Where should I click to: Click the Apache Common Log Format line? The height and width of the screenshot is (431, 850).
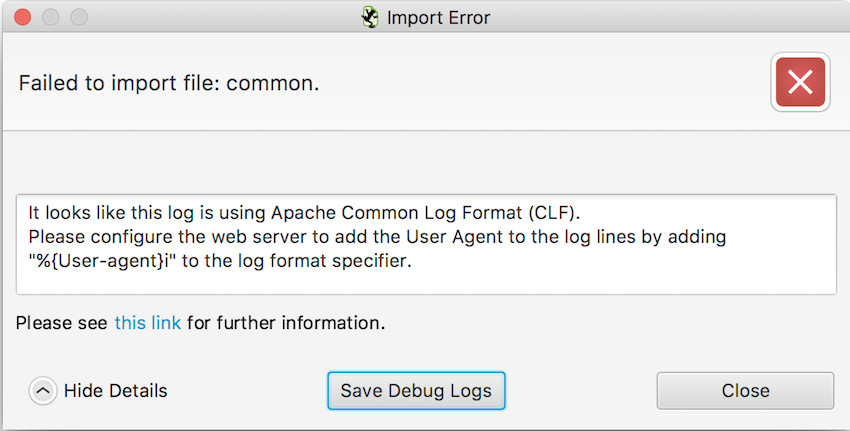point(304,213)
